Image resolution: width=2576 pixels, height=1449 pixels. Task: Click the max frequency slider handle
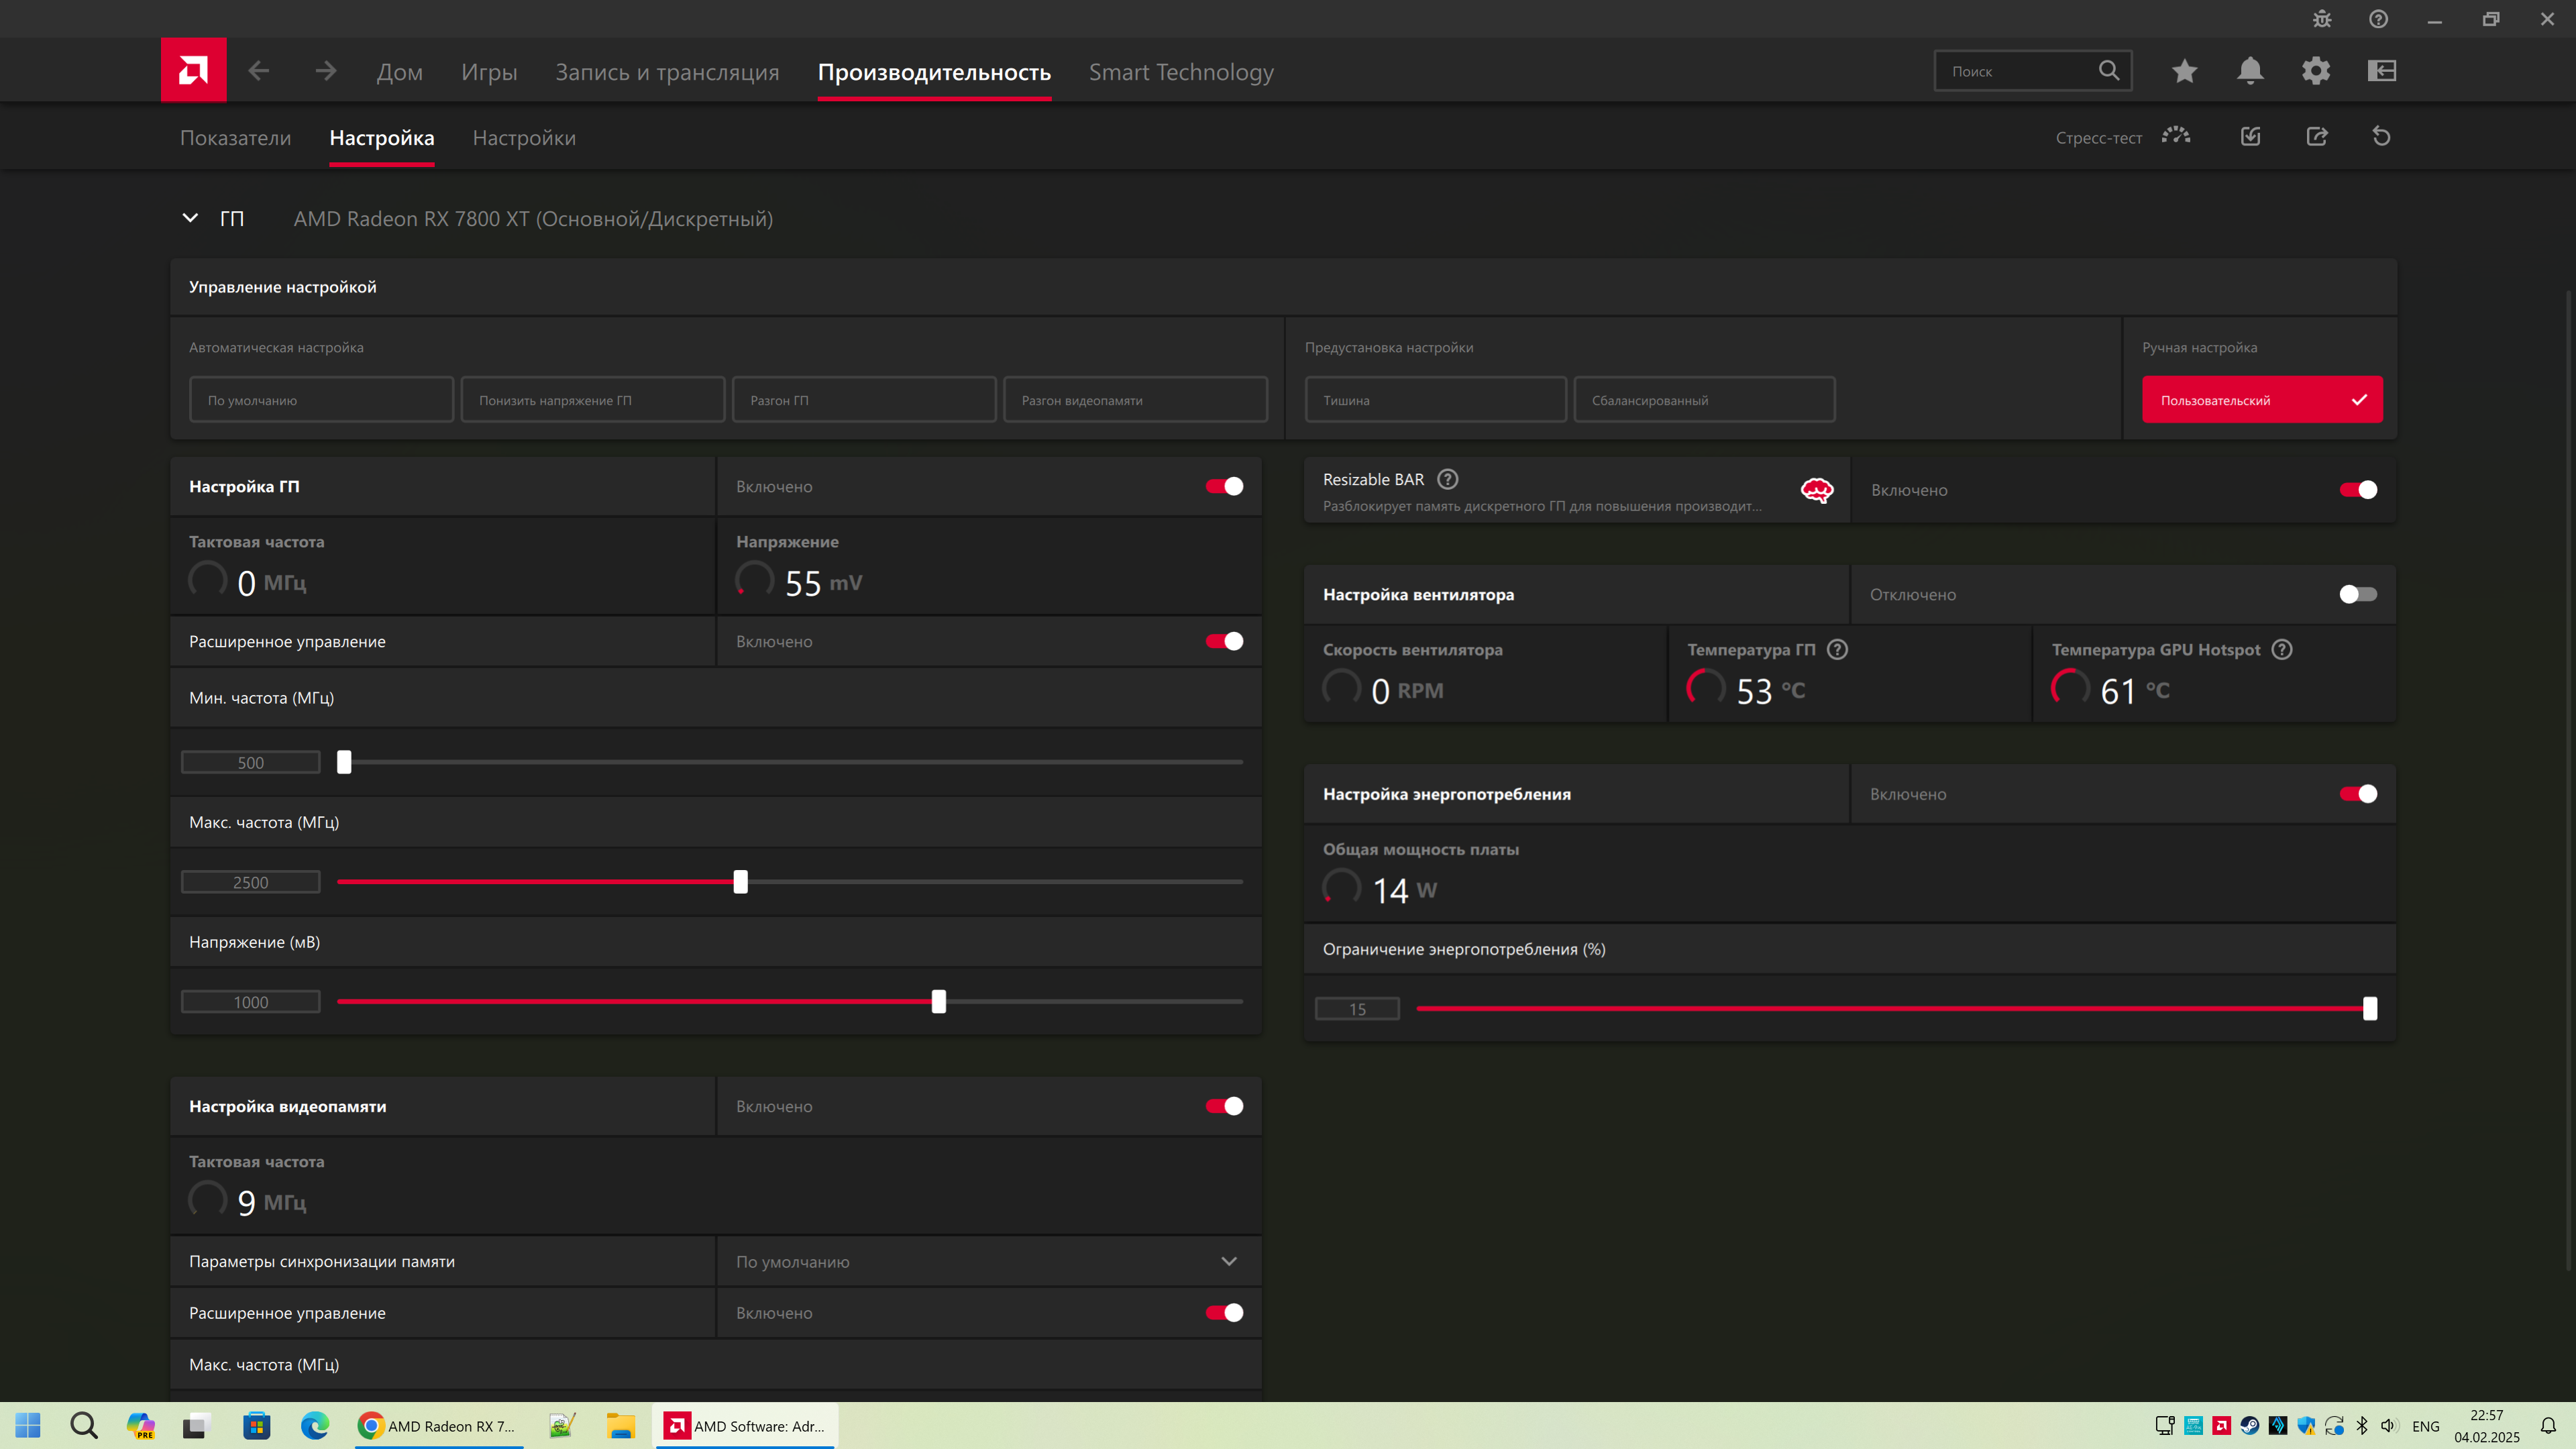pos(740,882)
